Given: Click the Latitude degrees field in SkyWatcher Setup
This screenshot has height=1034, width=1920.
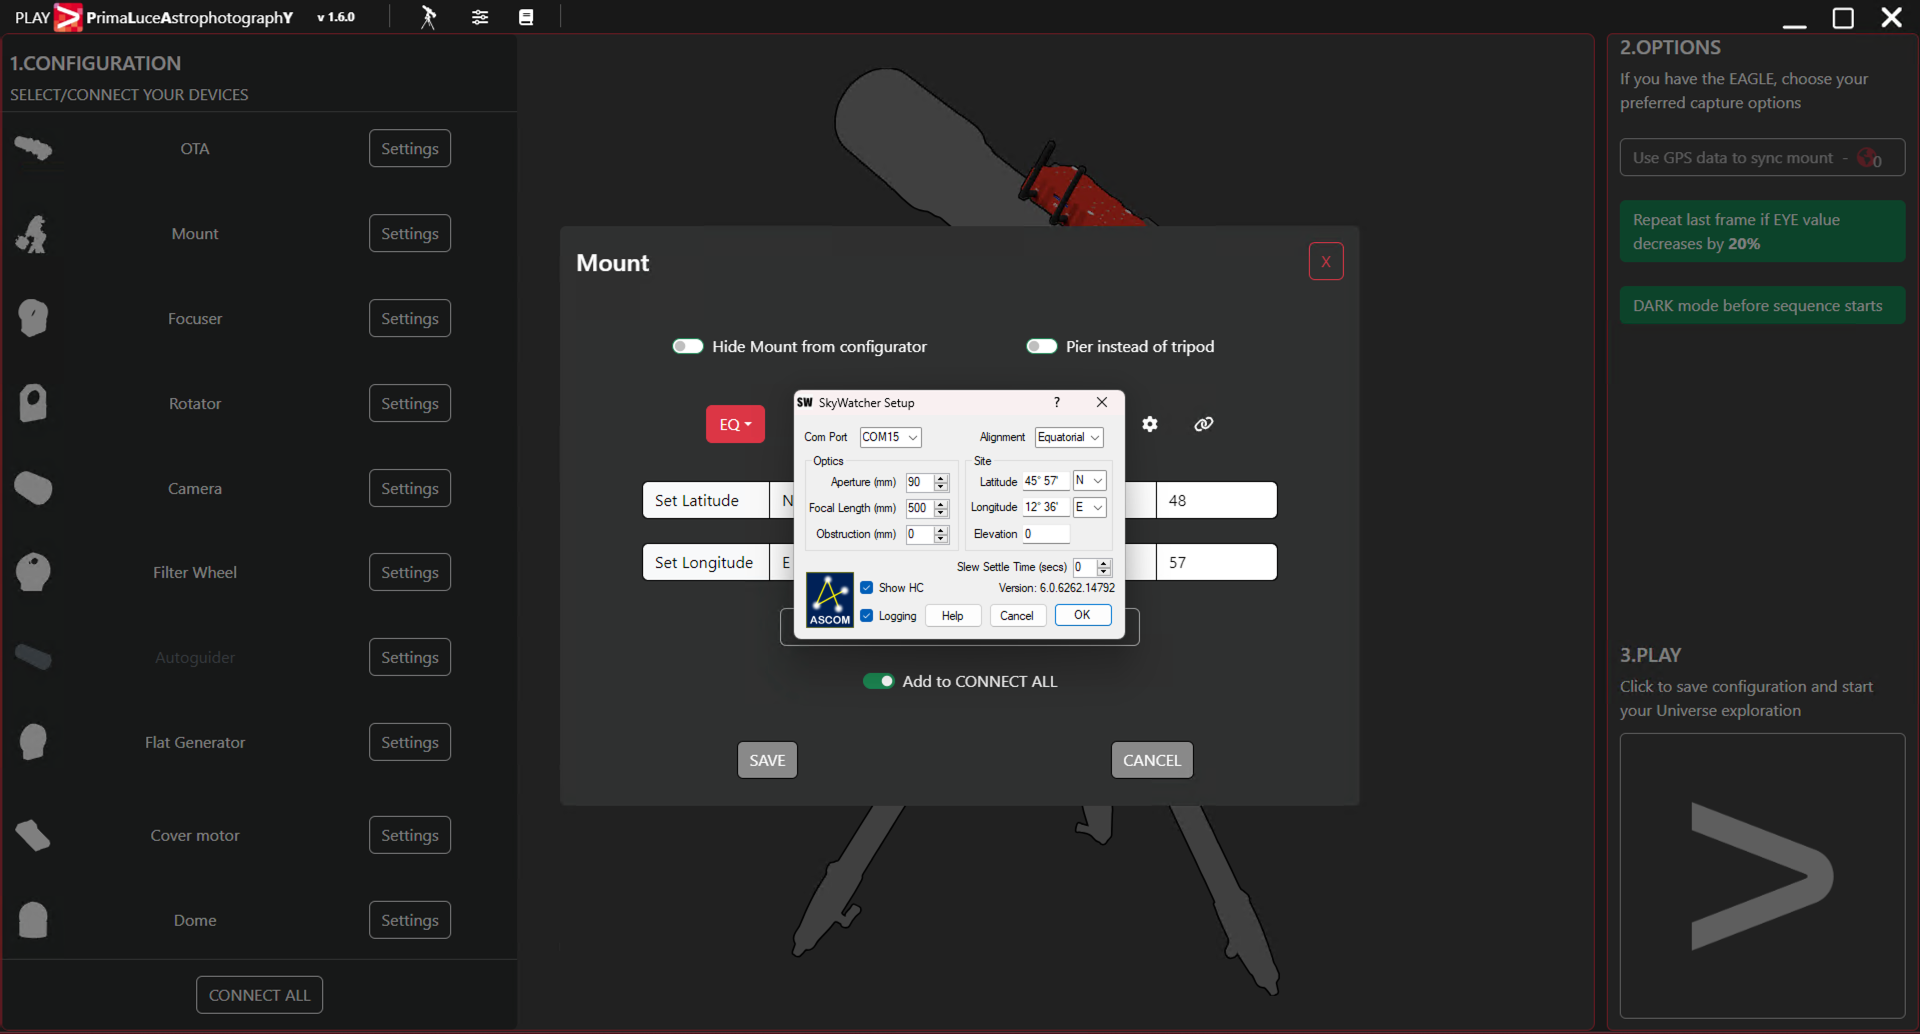Looking at the screenshot, I should pos(1045,481).
